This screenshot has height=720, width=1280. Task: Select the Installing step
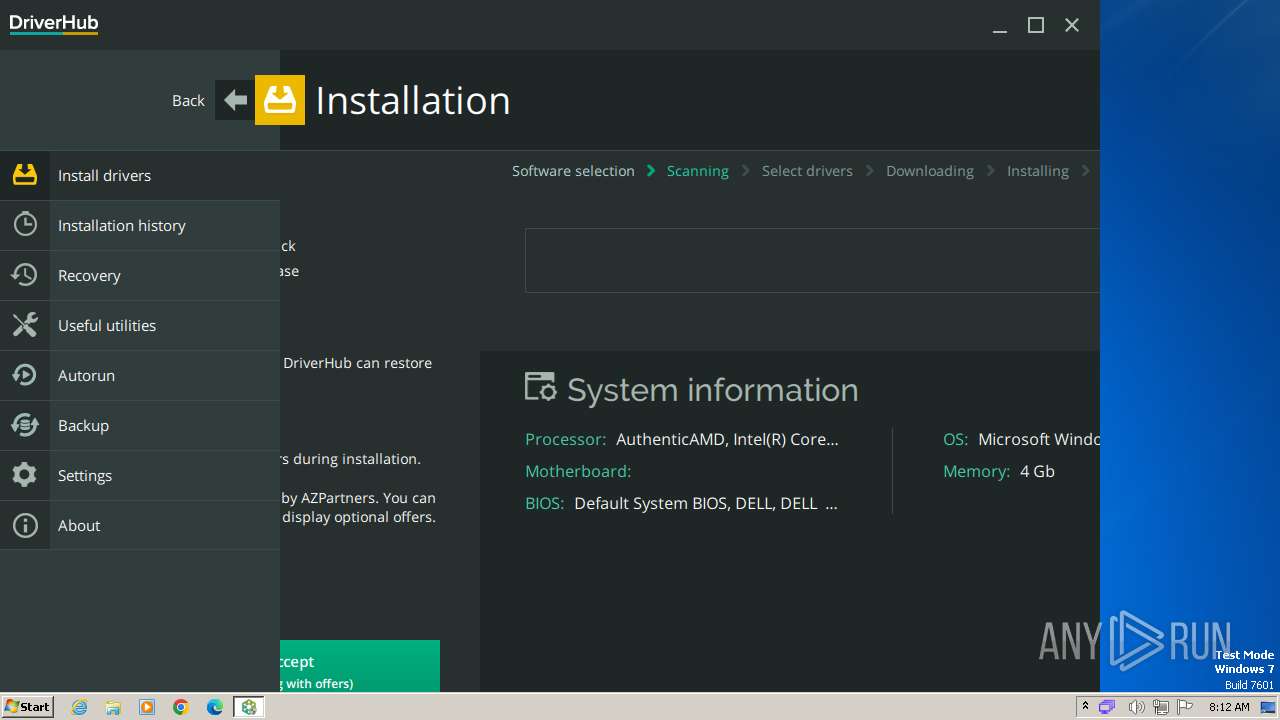[1037, 171]
